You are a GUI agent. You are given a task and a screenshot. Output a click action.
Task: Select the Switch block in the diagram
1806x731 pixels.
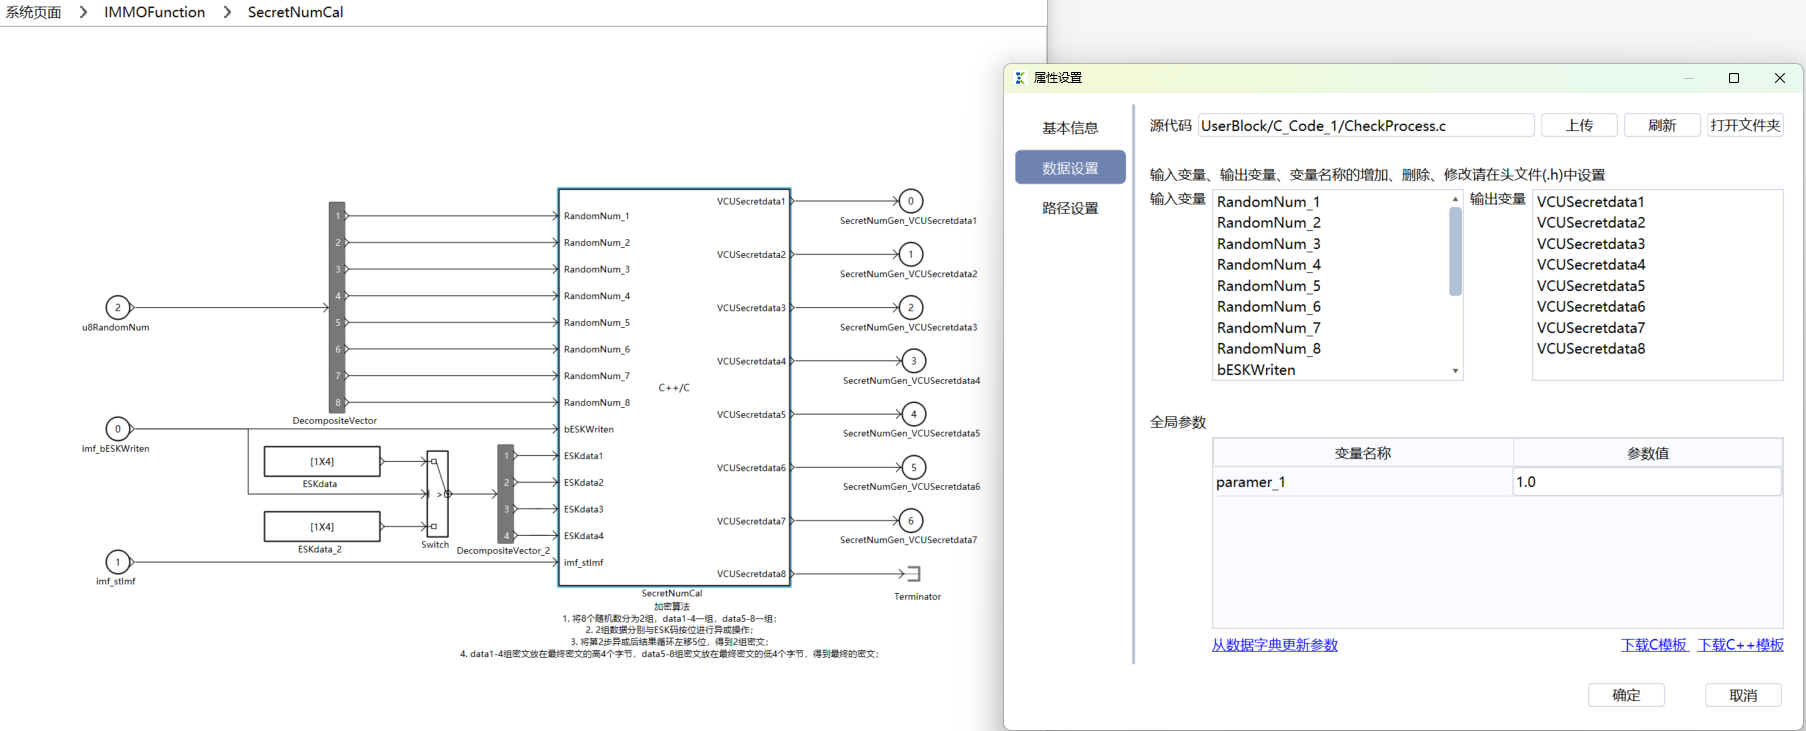[x=438, y=494]
